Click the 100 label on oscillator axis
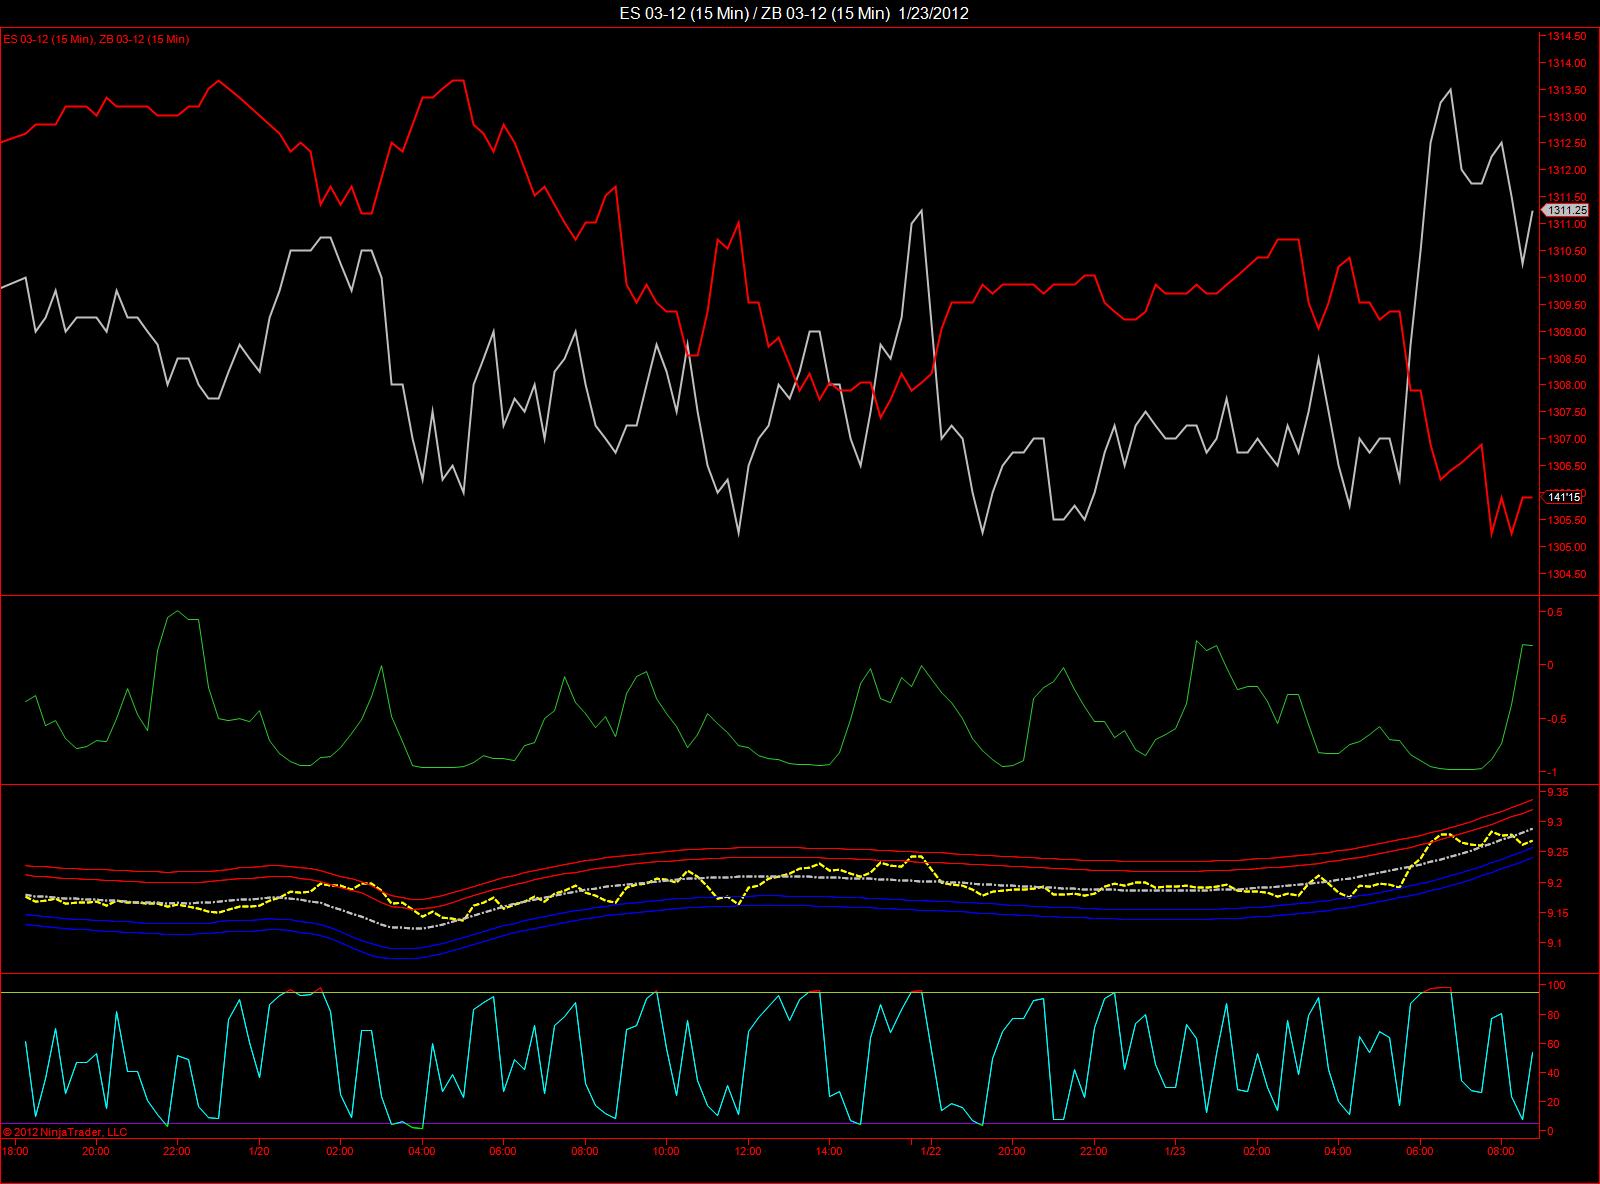1600x1184 pixels. [1555, 985]
